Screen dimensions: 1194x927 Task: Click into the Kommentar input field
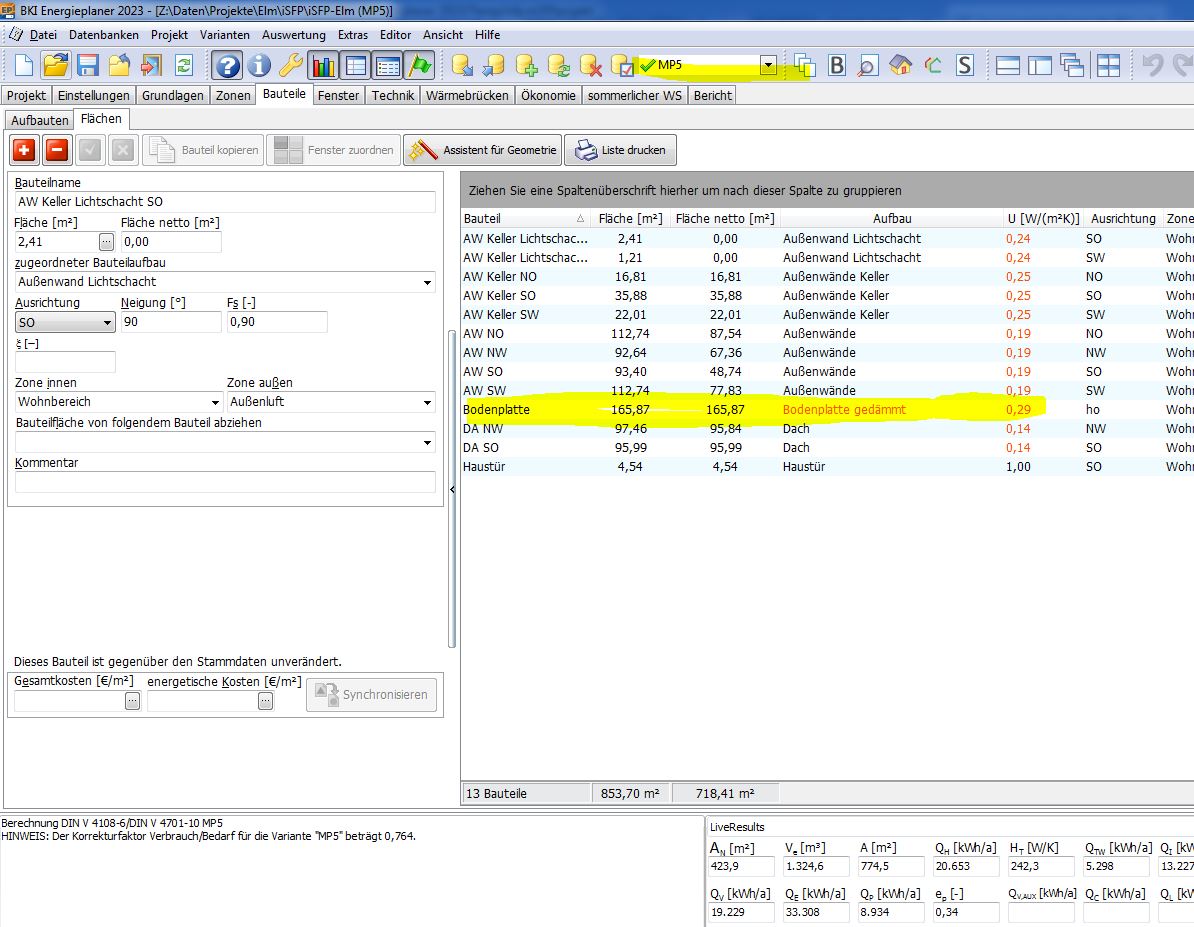pyautogui.click(x=225, y=482)
